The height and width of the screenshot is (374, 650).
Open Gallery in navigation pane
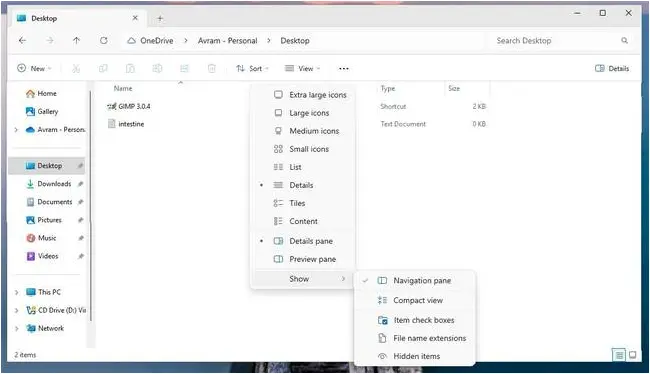(x=48, y=112)
